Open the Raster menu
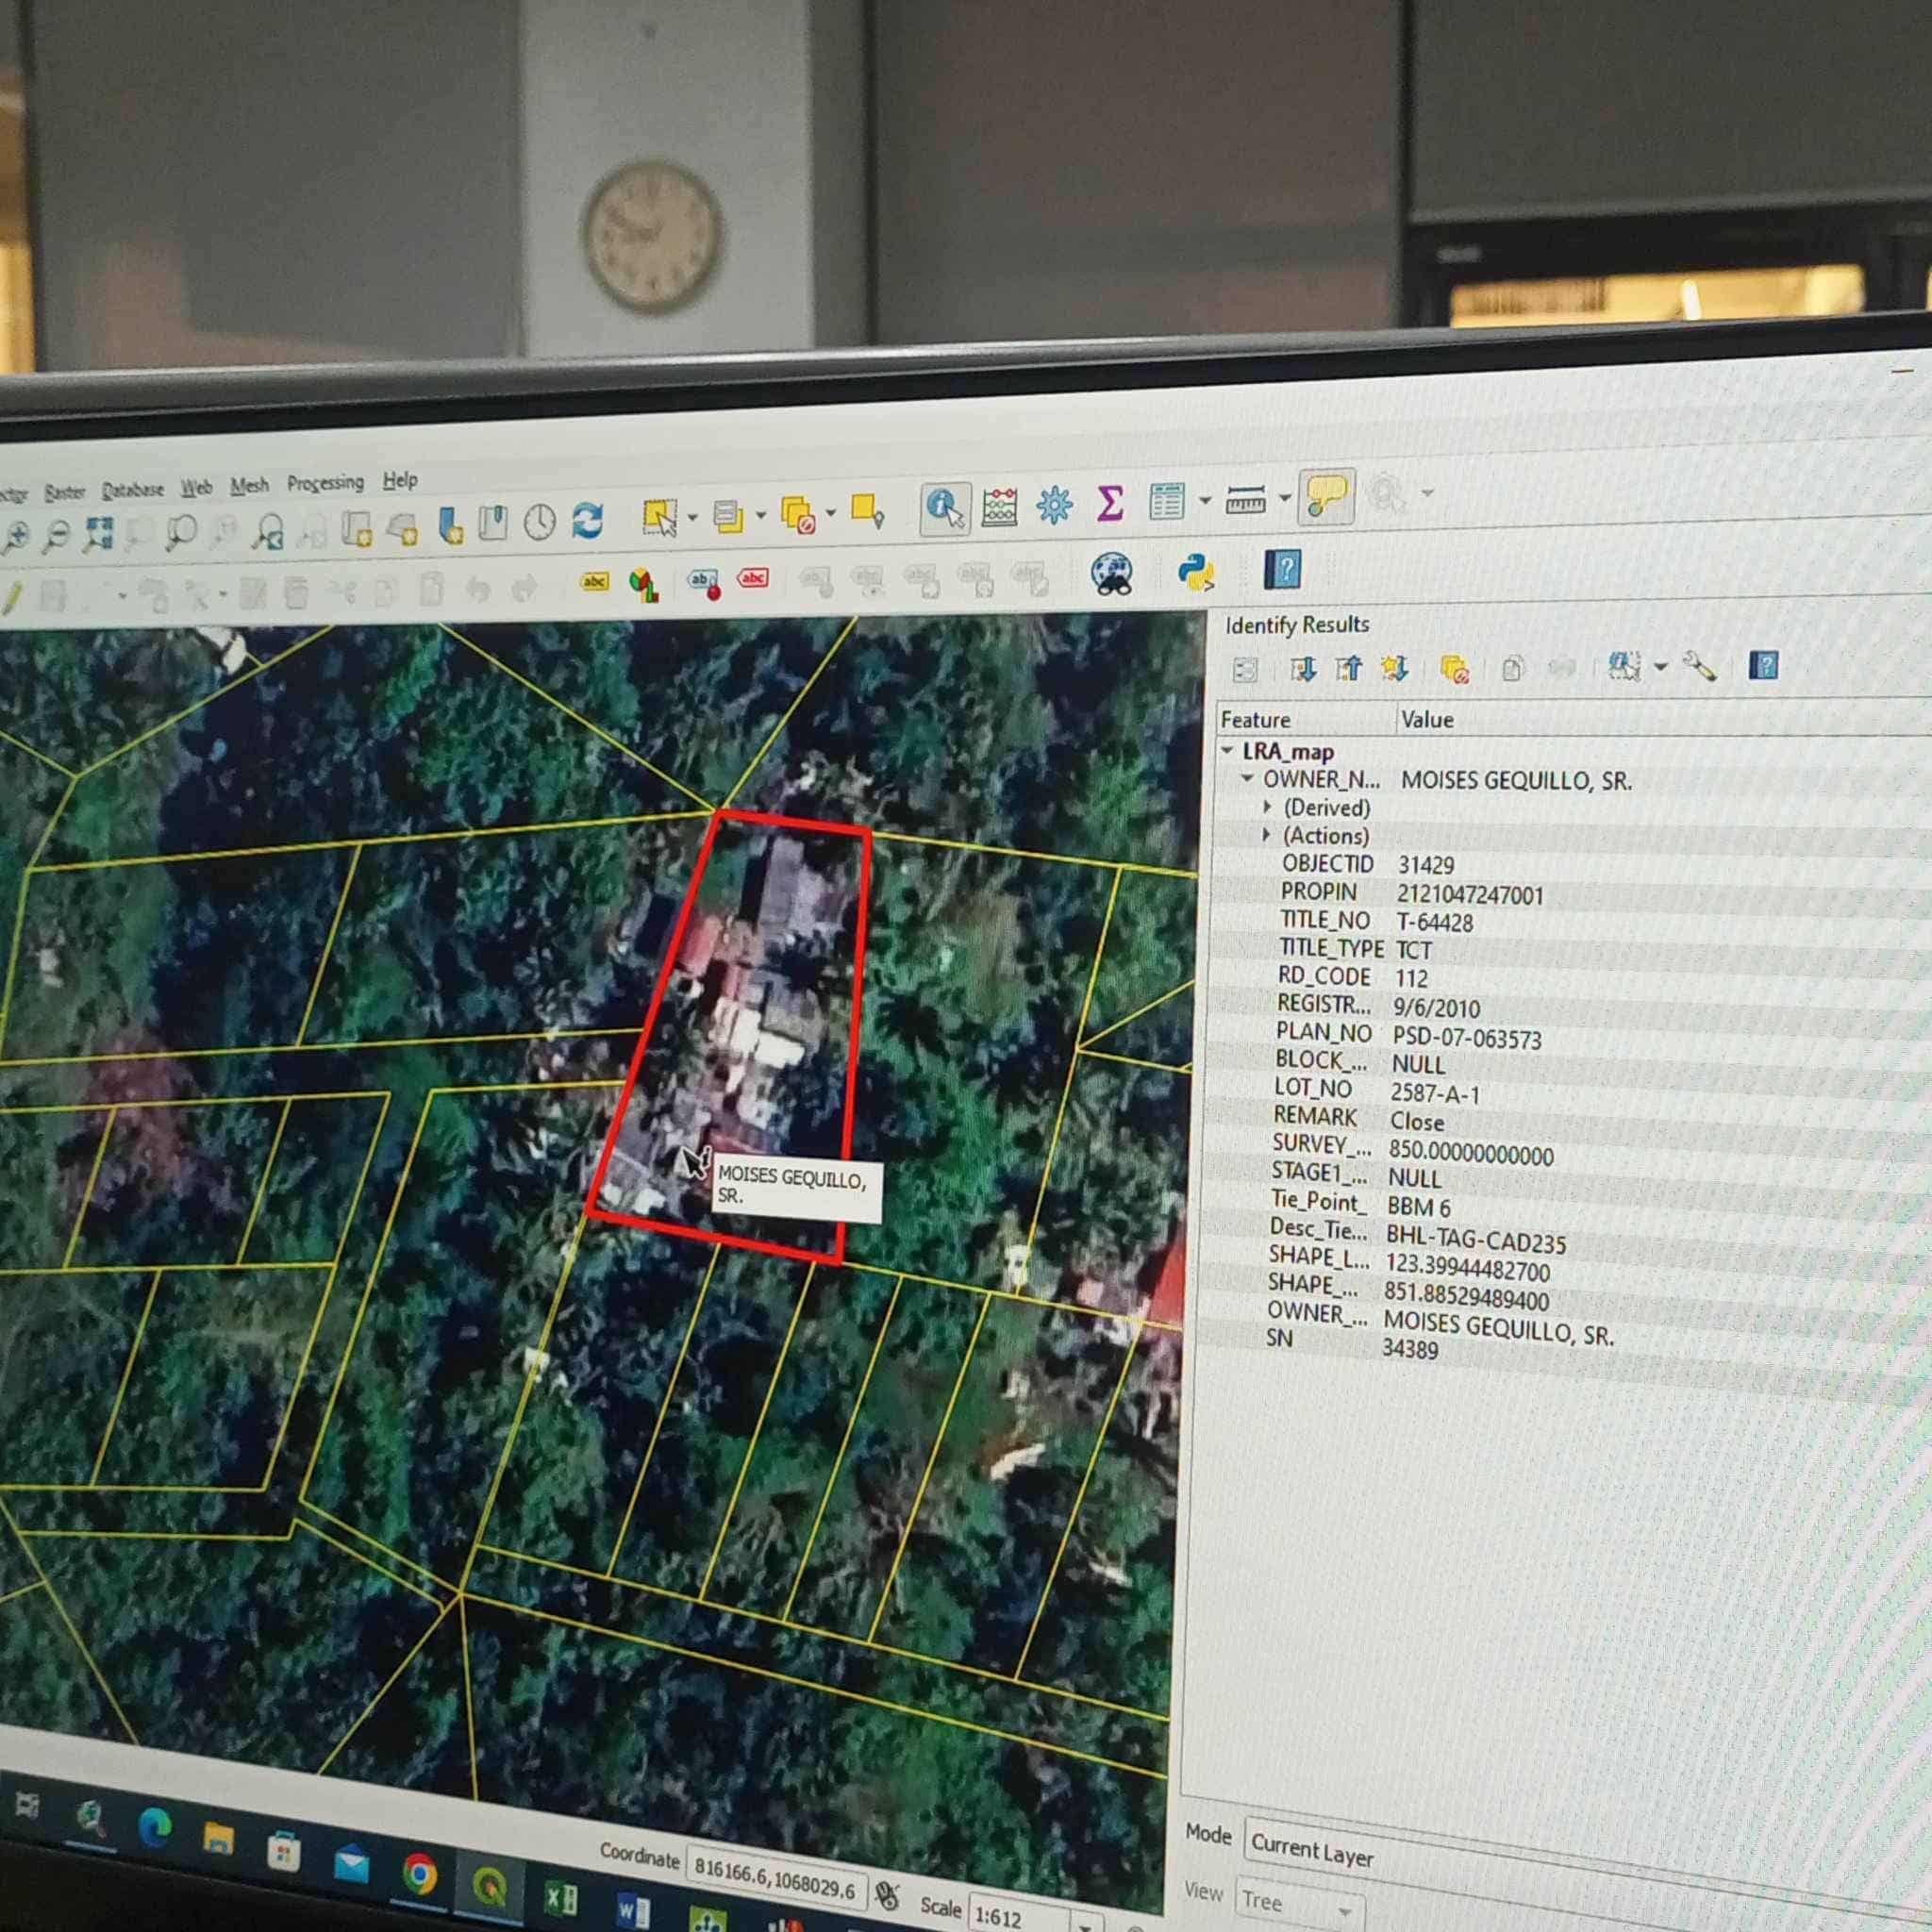The image size is (1932, 1932). pos(64,492)
